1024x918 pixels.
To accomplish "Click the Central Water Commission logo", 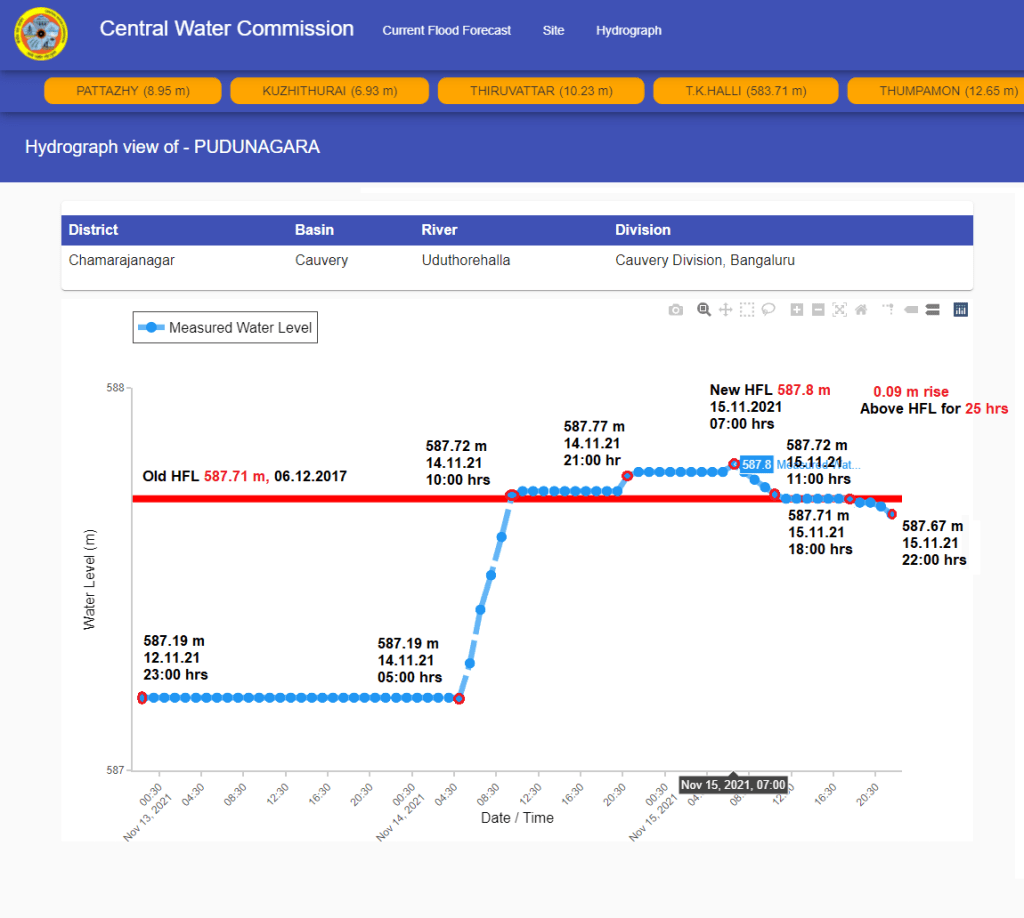I will [x=41, y=33].
